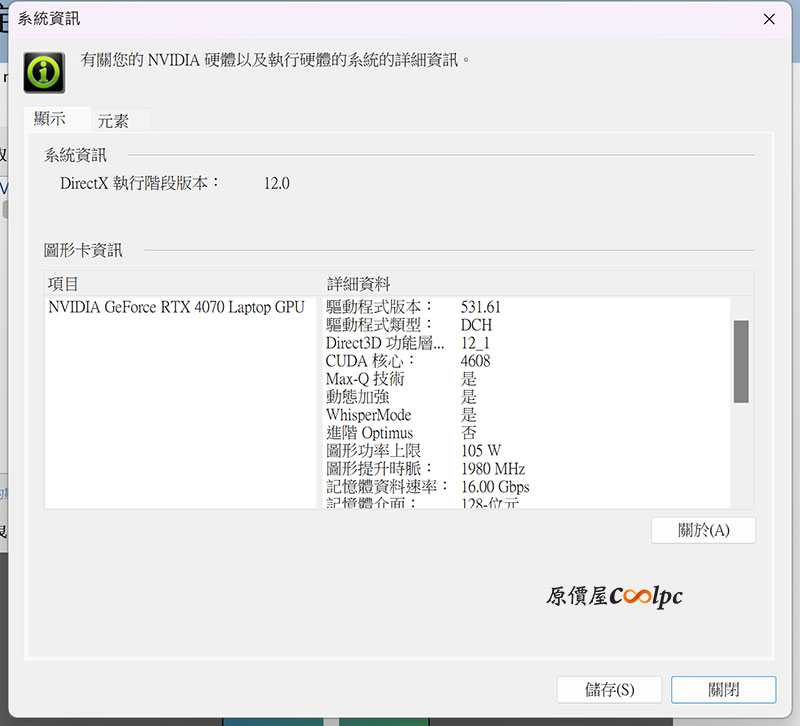Image resolution: width=800 pixels, height=726 pixels.
Task: Click driver version value 531.61
Action: (x=481, y=307)
